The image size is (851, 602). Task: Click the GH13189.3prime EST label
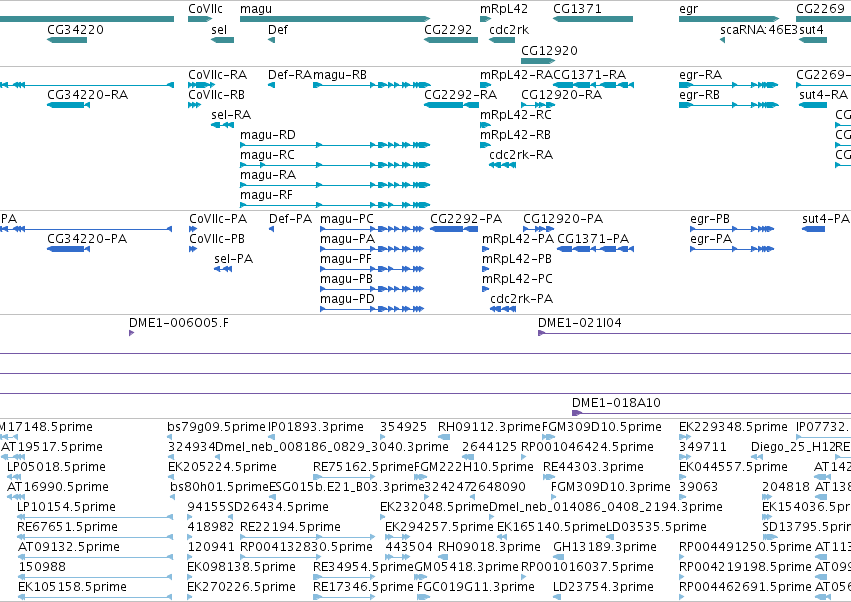605,547
